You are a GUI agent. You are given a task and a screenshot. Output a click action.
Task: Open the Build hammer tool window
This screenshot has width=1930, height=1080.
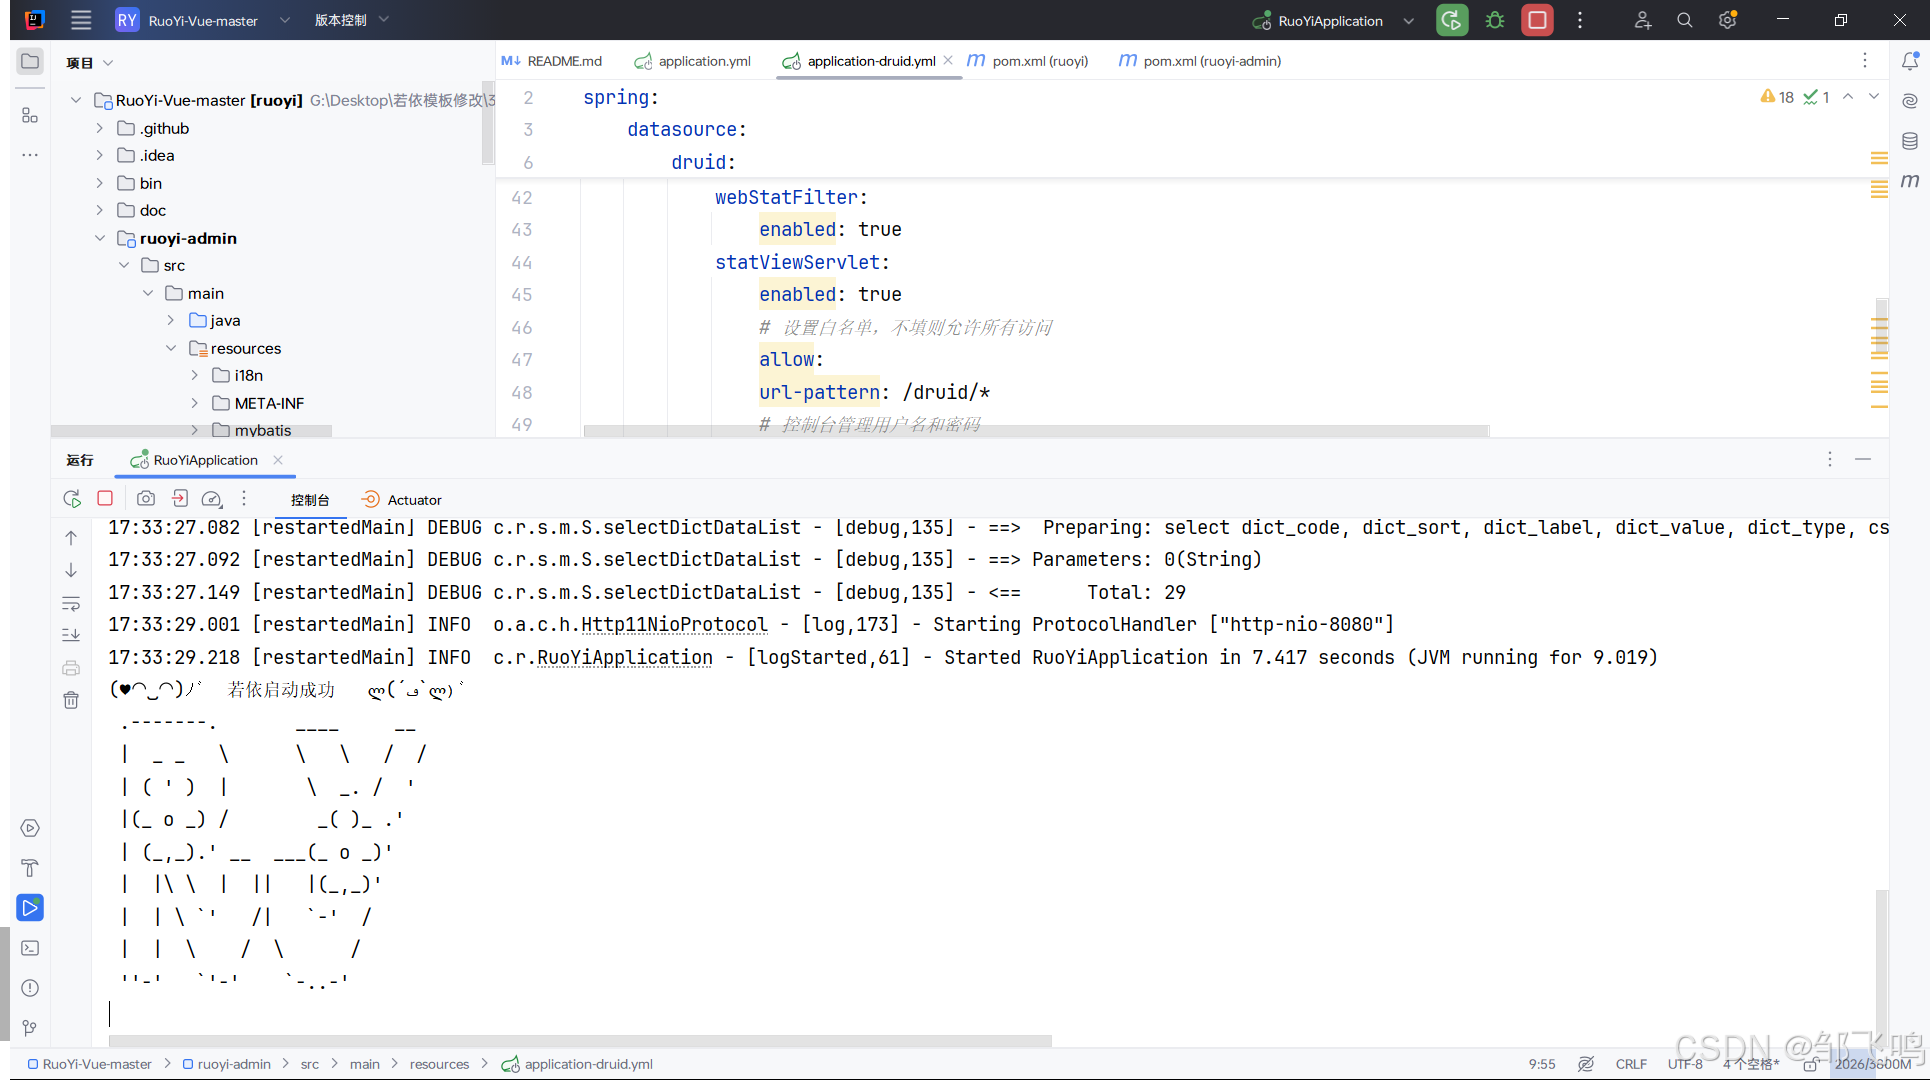tap(30, 868)
